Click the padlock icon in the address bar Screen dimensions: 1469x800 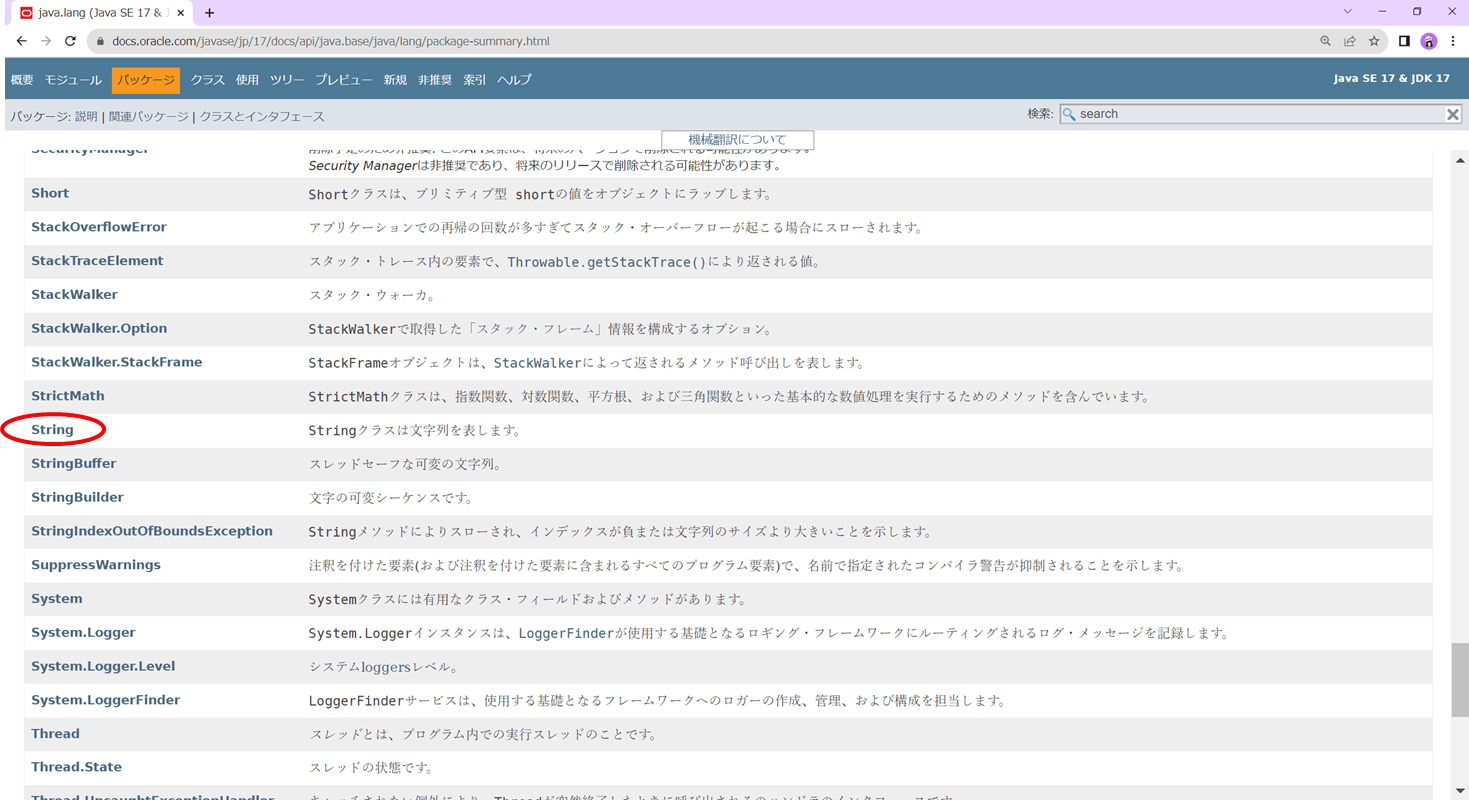pos(100,41)
